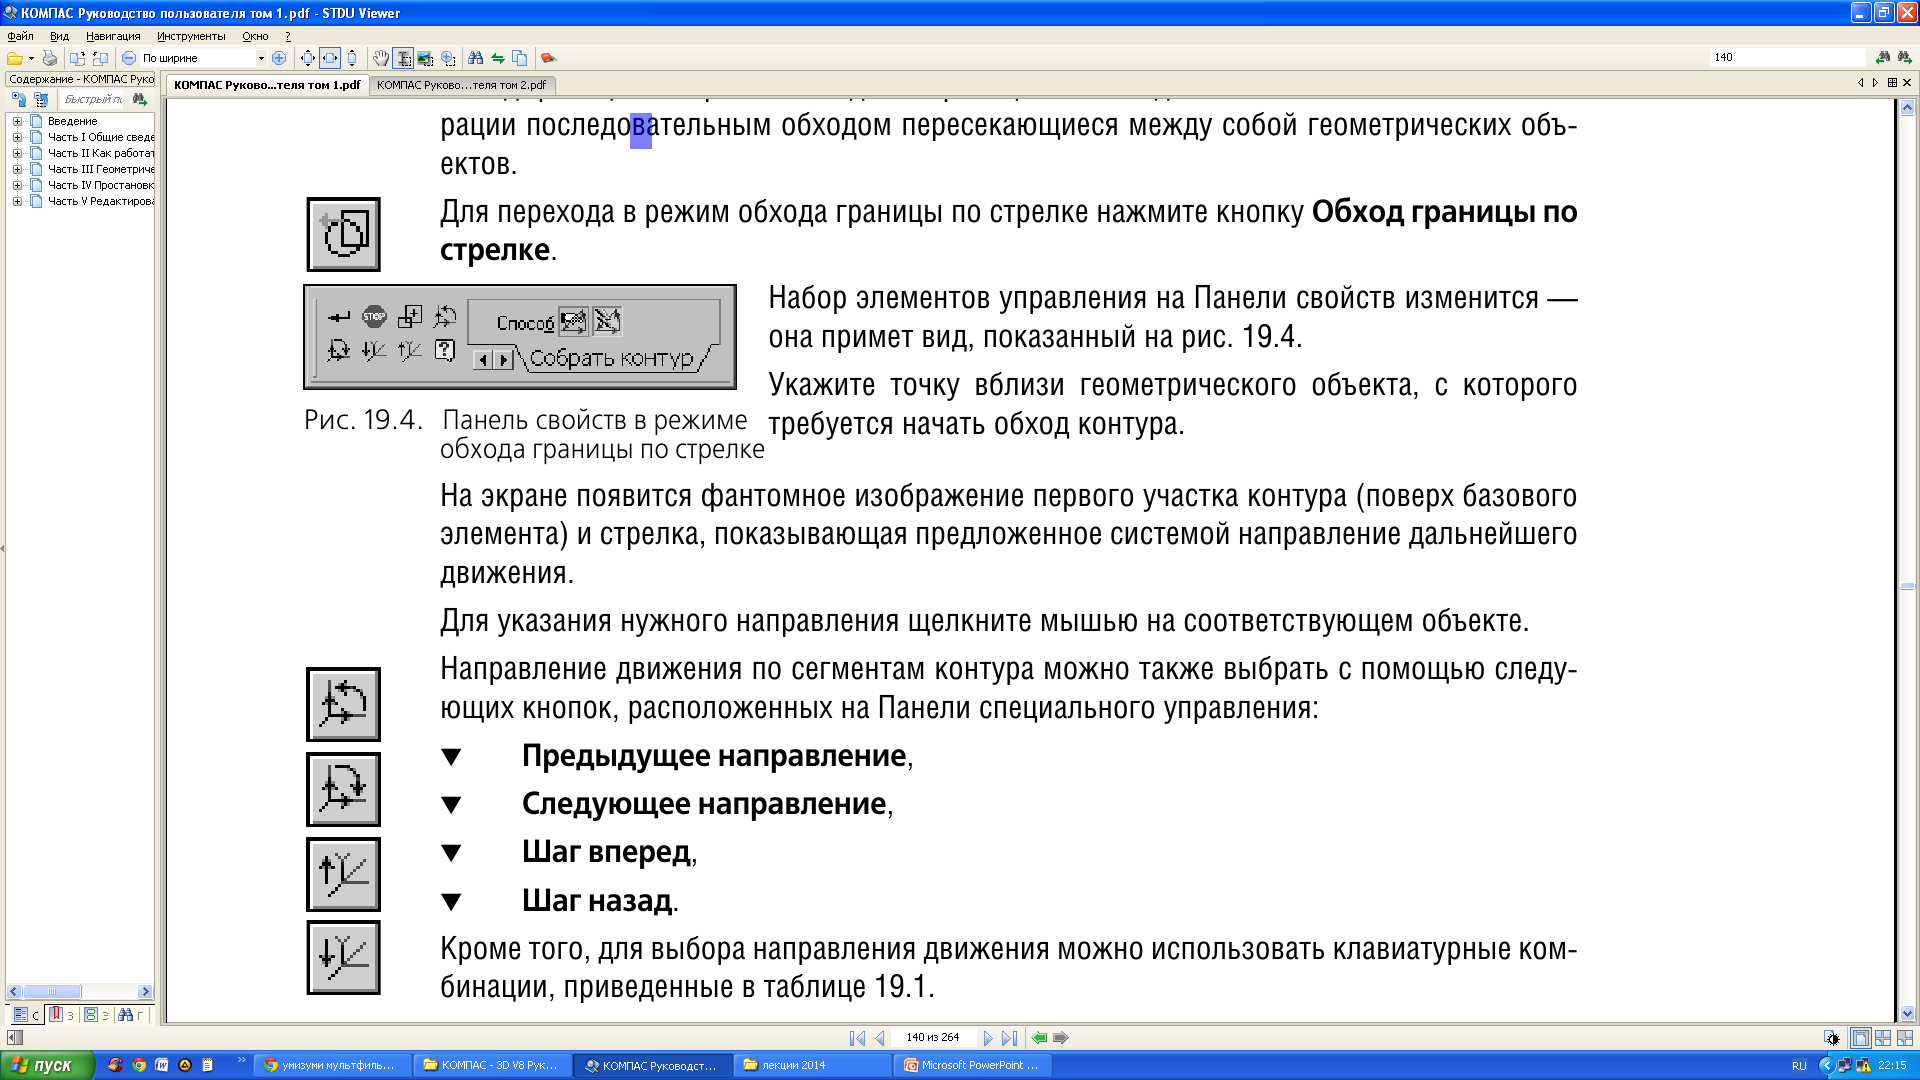This screenshot has height=1080, width=1920.
Task: Click find next binoculars icon at top right
Action: pyautogui.click(x=1904, y=57)
